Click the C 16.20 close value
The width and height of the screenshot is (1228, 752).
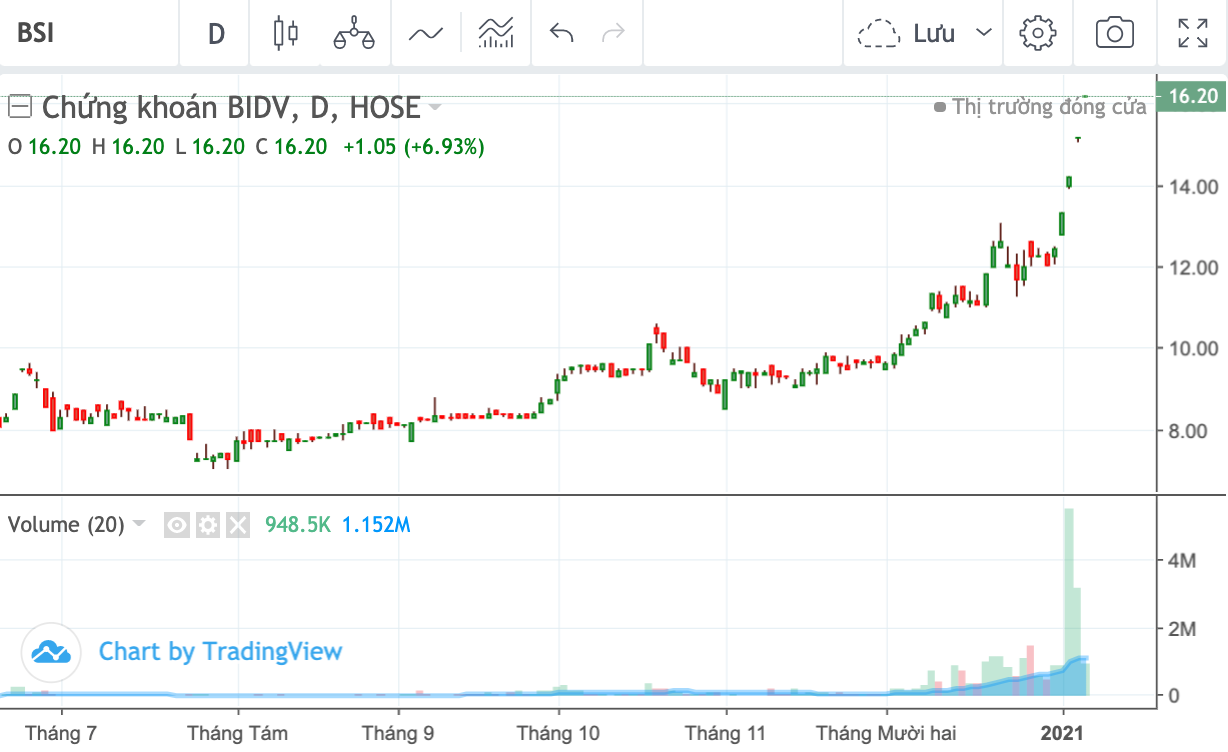pyautogui.click(x=292, y=147)
